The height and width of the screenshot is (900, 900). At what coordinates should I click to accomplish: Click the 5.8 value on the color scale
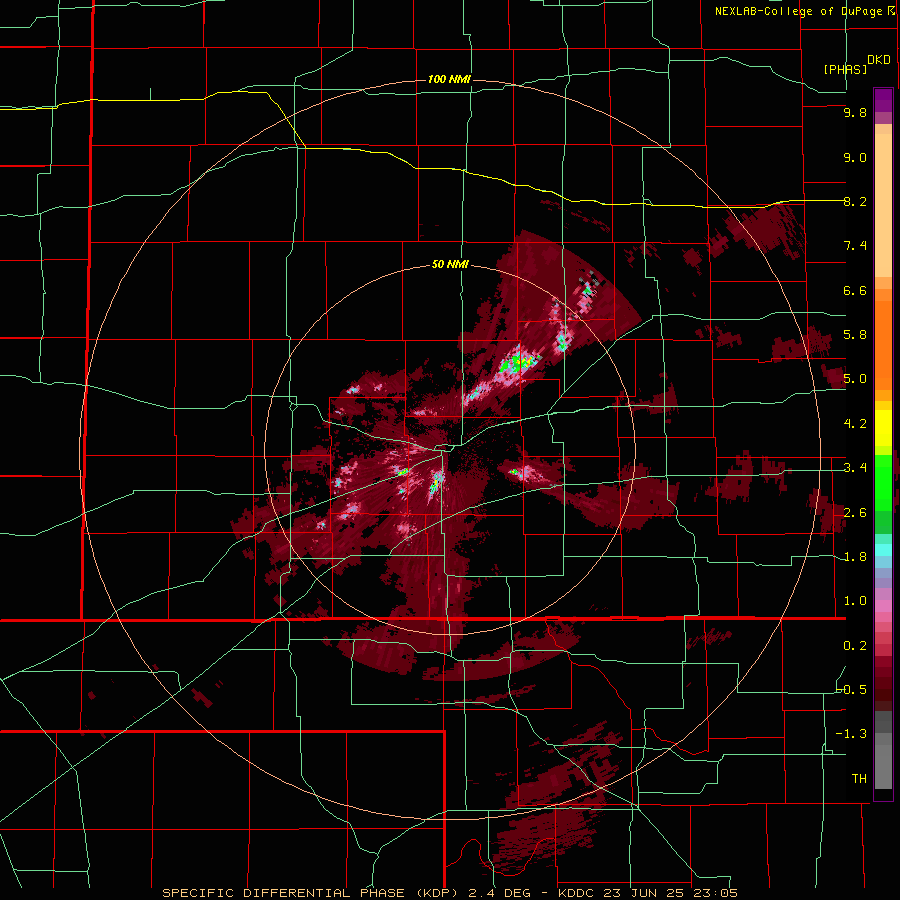point(855,335)
